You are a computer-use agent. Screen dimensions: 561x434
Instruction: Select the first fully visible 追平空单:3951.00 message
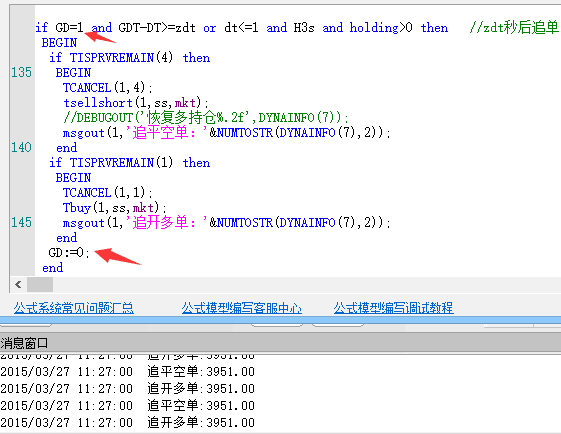[127, 372]
